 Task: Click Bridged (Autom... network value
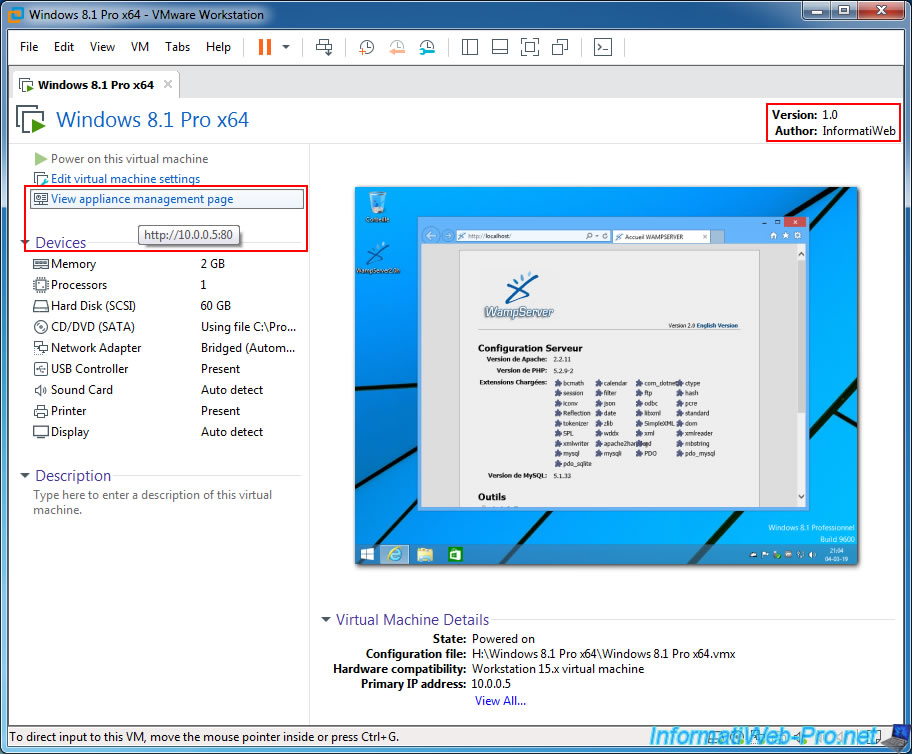(248, 348)
